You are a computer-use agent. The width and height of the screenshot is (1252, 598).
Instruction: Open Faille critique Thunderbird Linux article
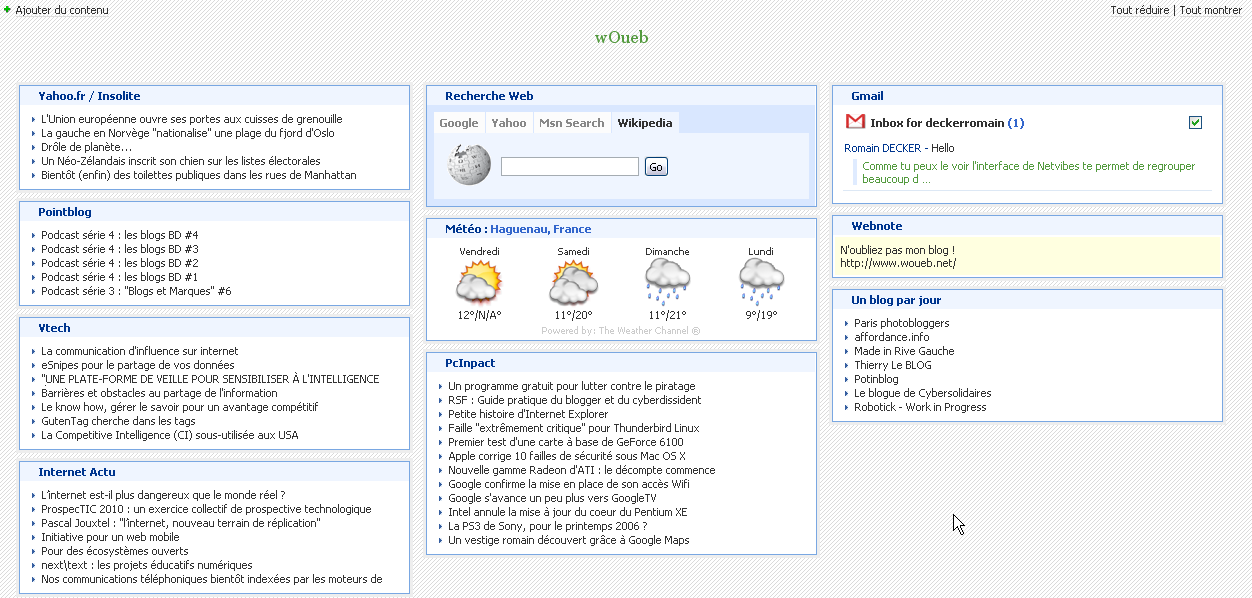574,428
